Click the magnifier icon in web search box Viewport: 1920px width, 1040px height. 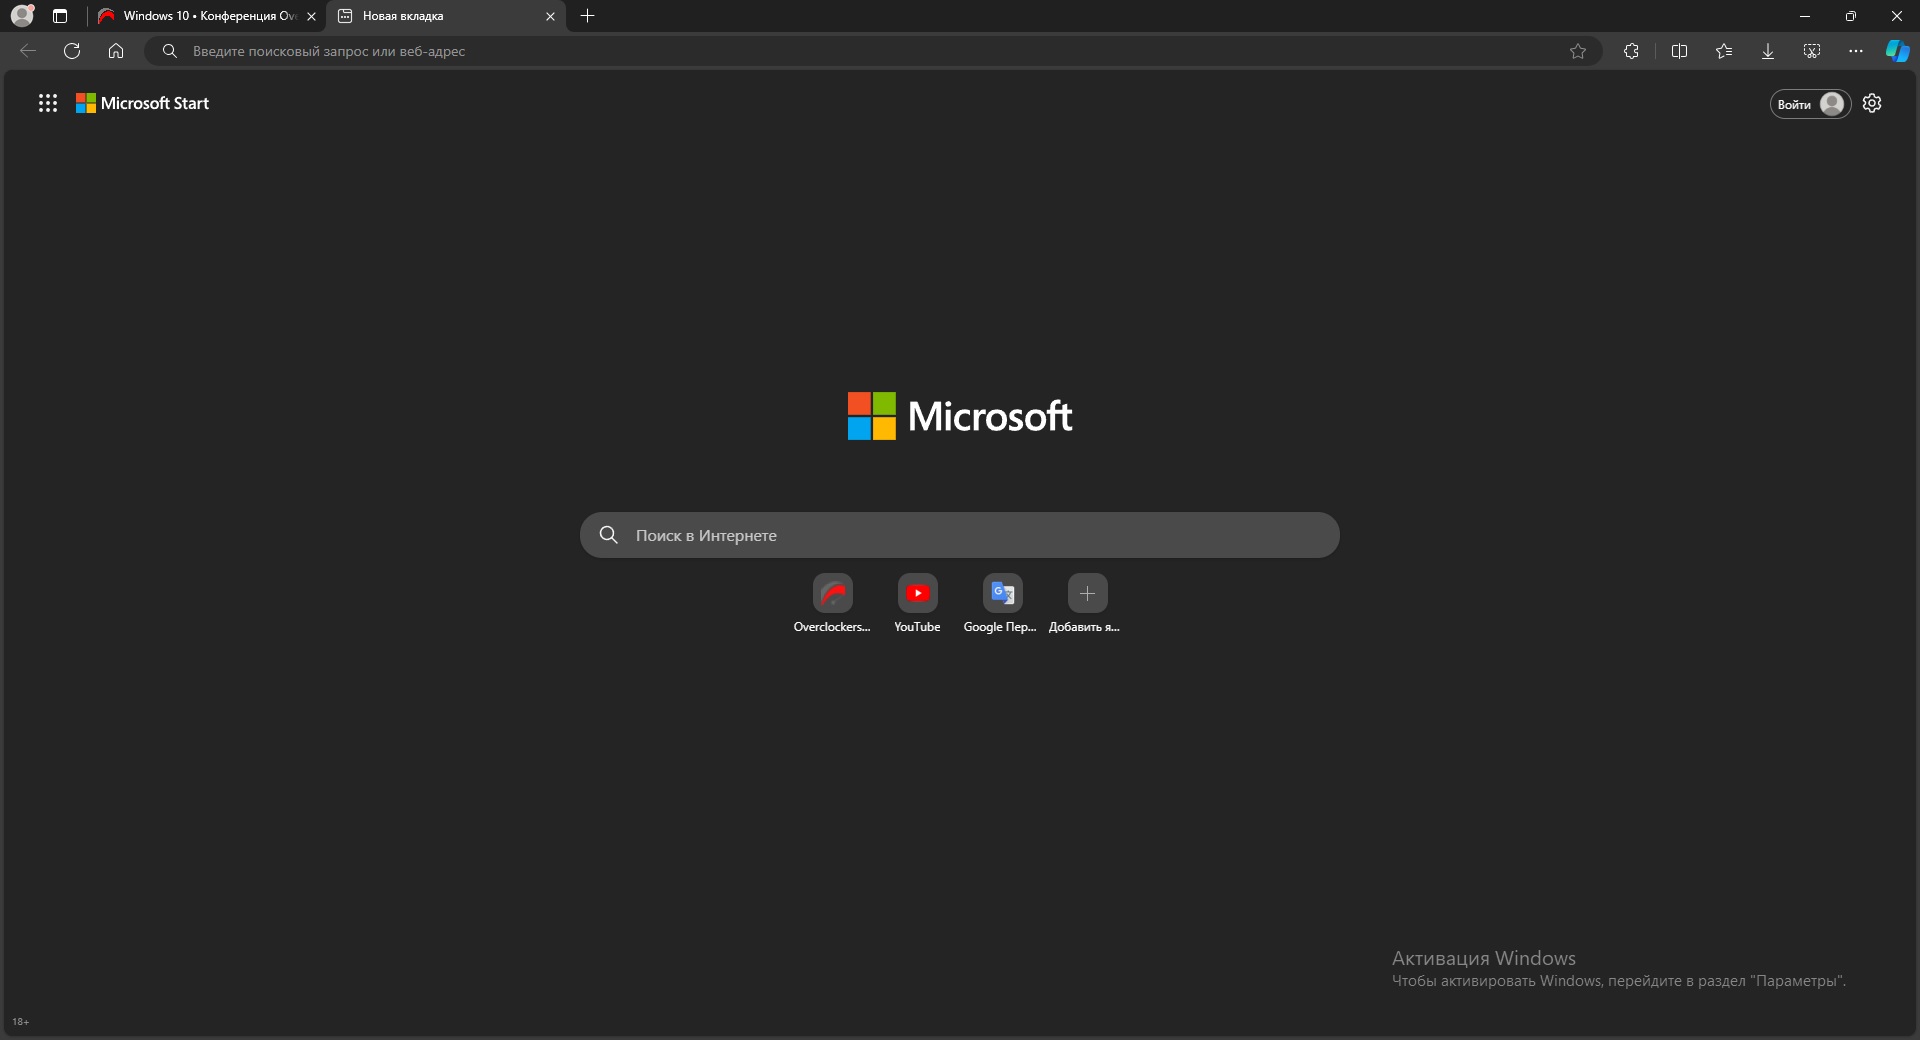608,535
